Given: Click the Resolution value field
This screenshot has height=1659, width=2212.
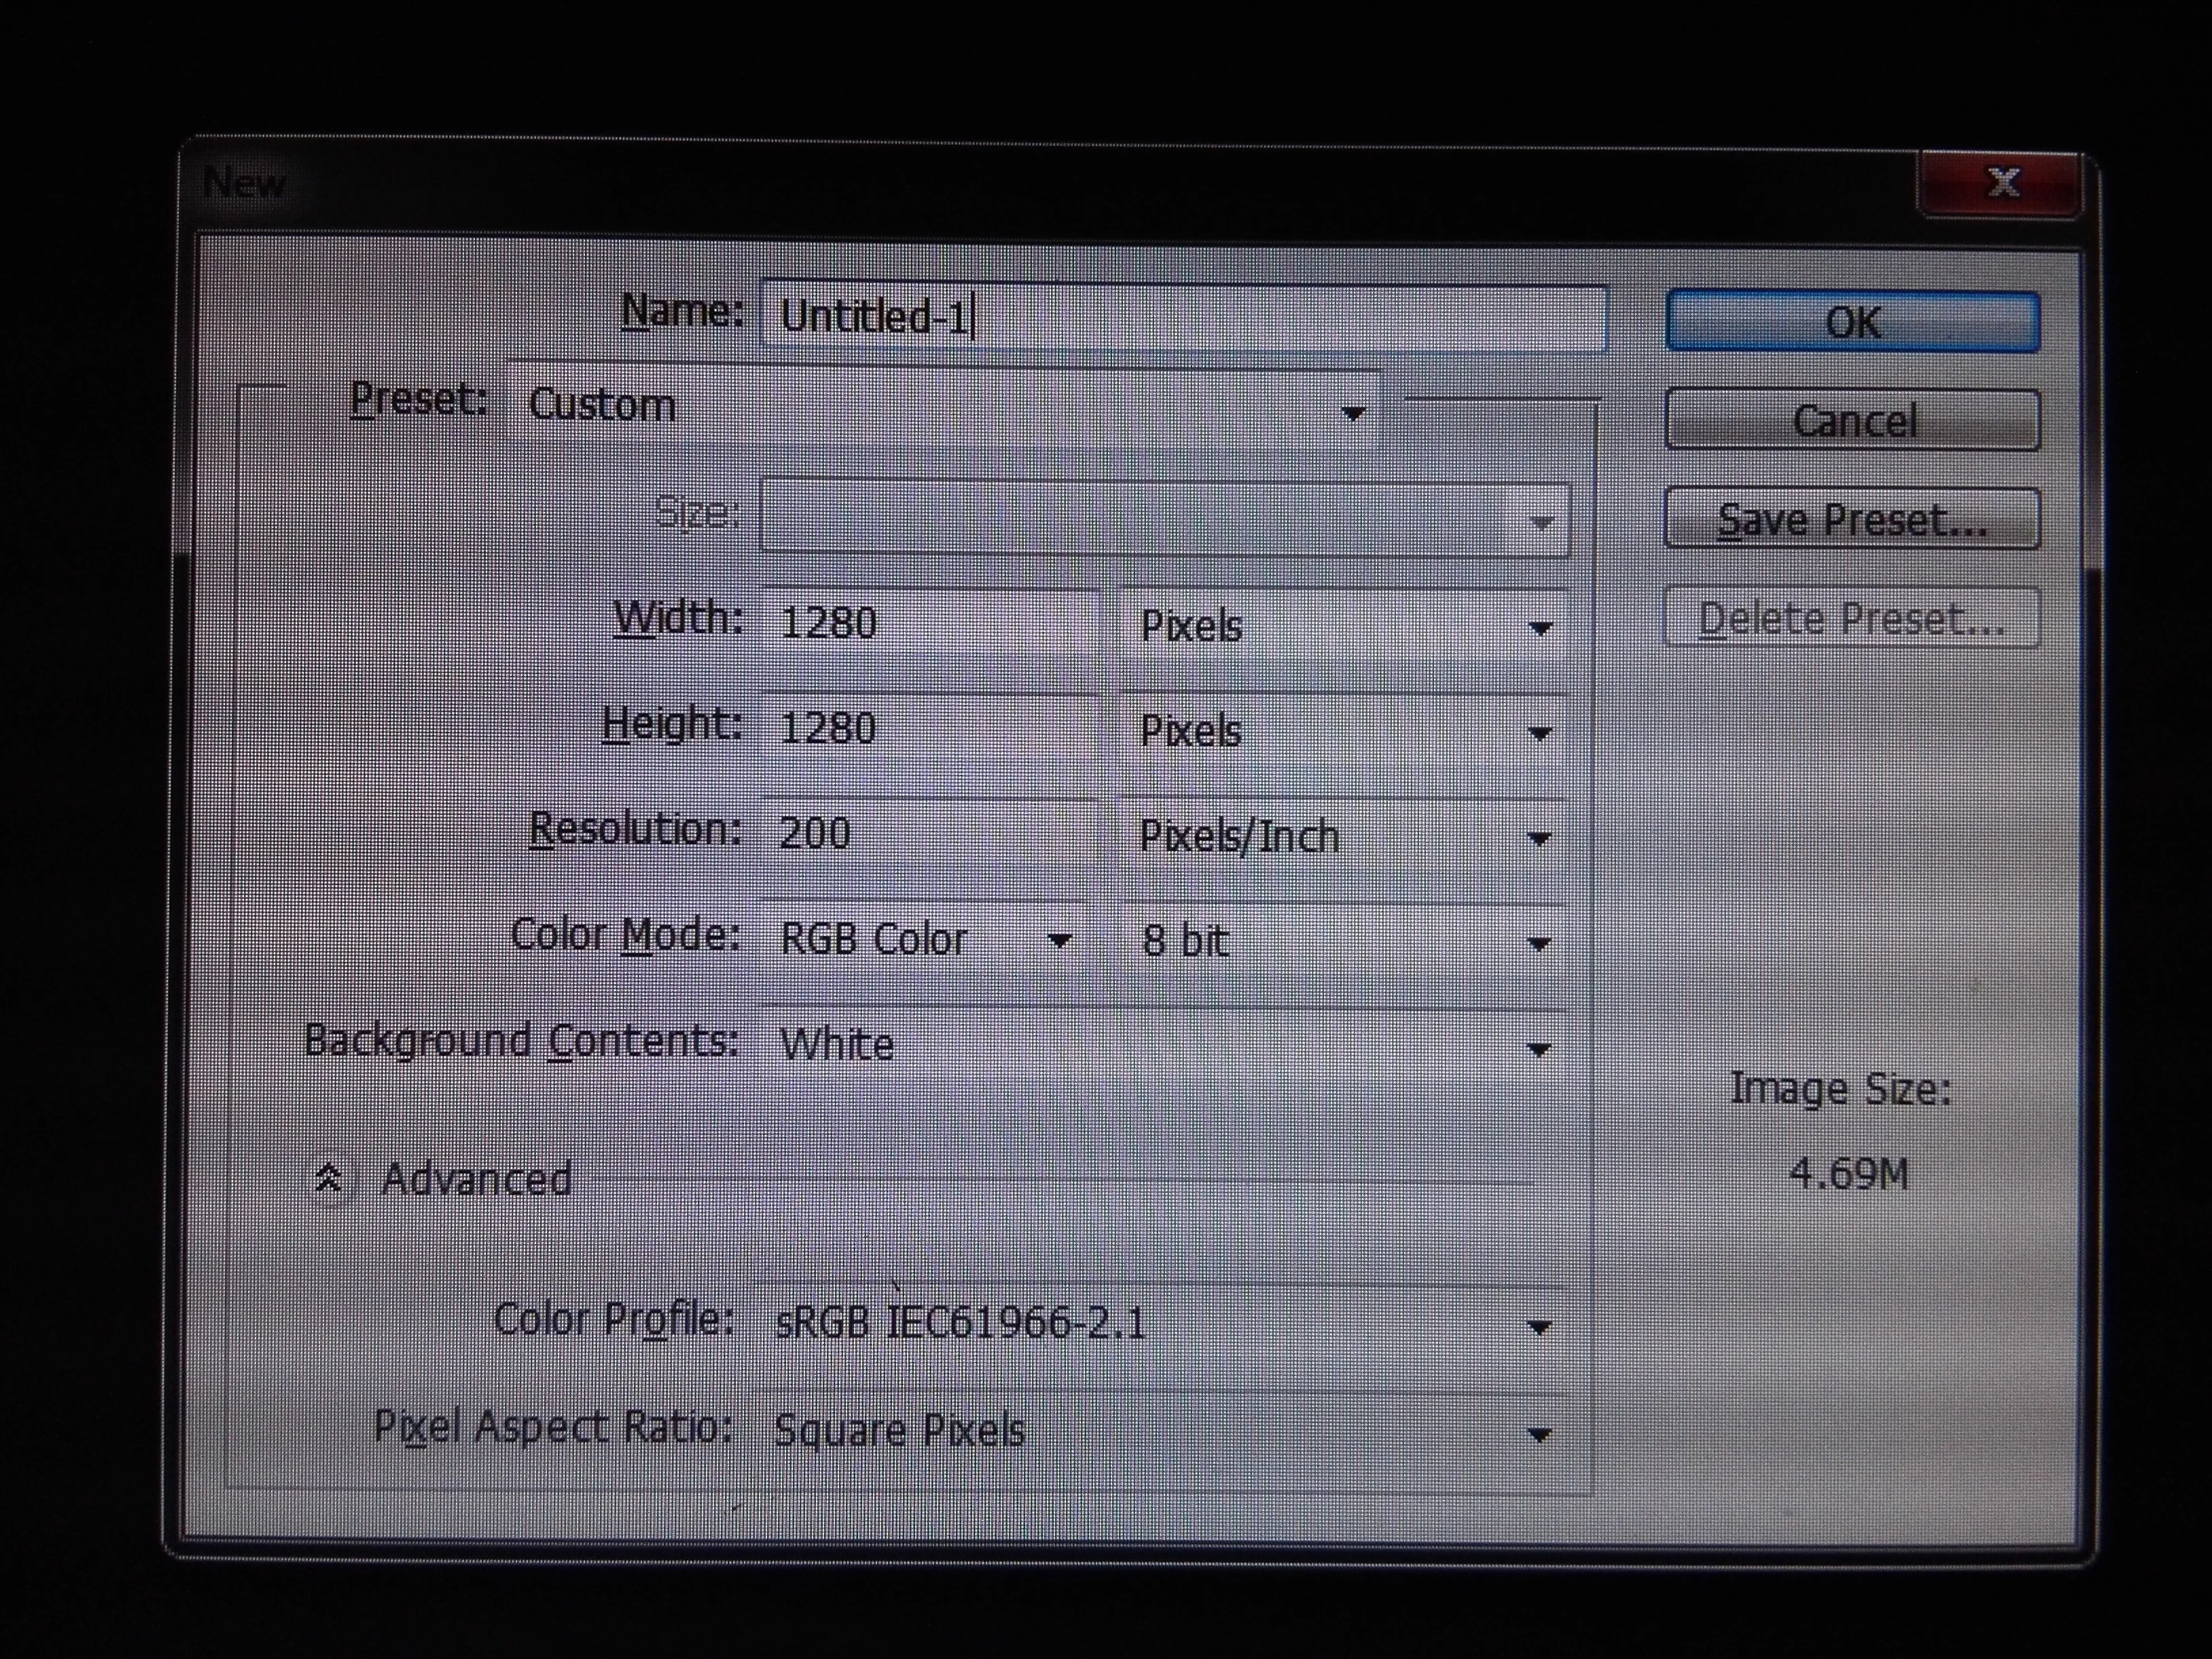Looking at the screenshot, I should [930, 833].
